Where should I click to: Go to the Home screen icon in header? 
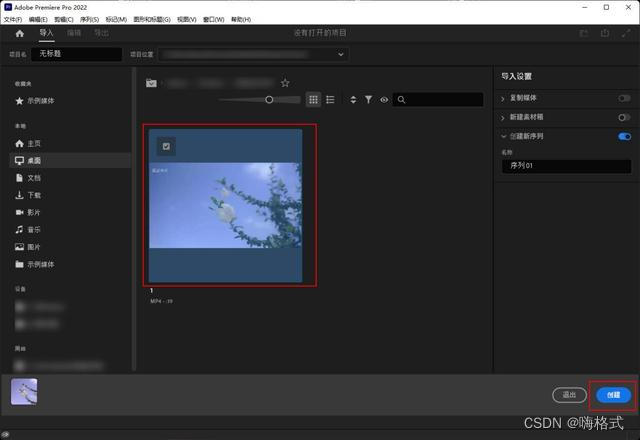pos(20,34)
